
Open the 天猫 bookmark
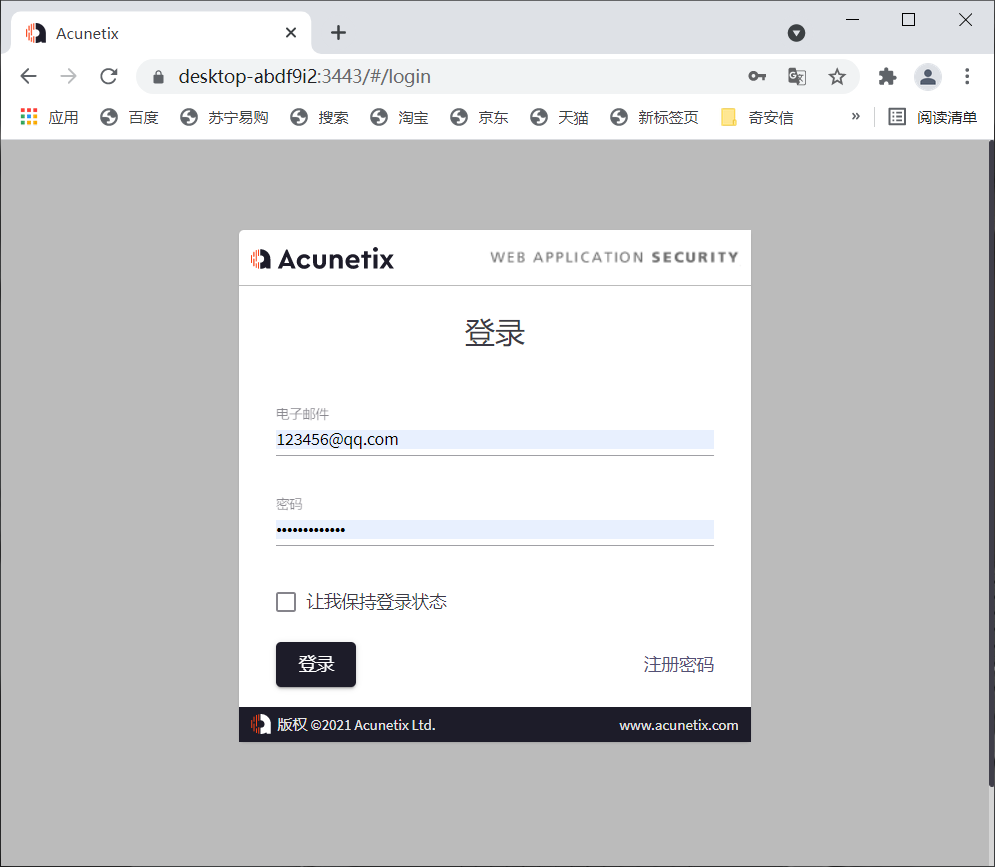click(559, 117)
